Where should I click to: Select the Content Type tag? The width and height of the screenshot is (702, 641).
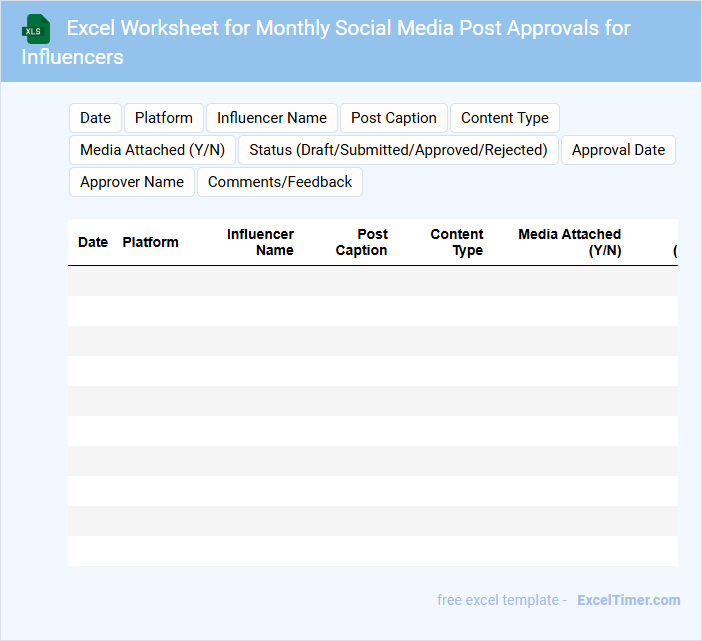tap(505, 118)
